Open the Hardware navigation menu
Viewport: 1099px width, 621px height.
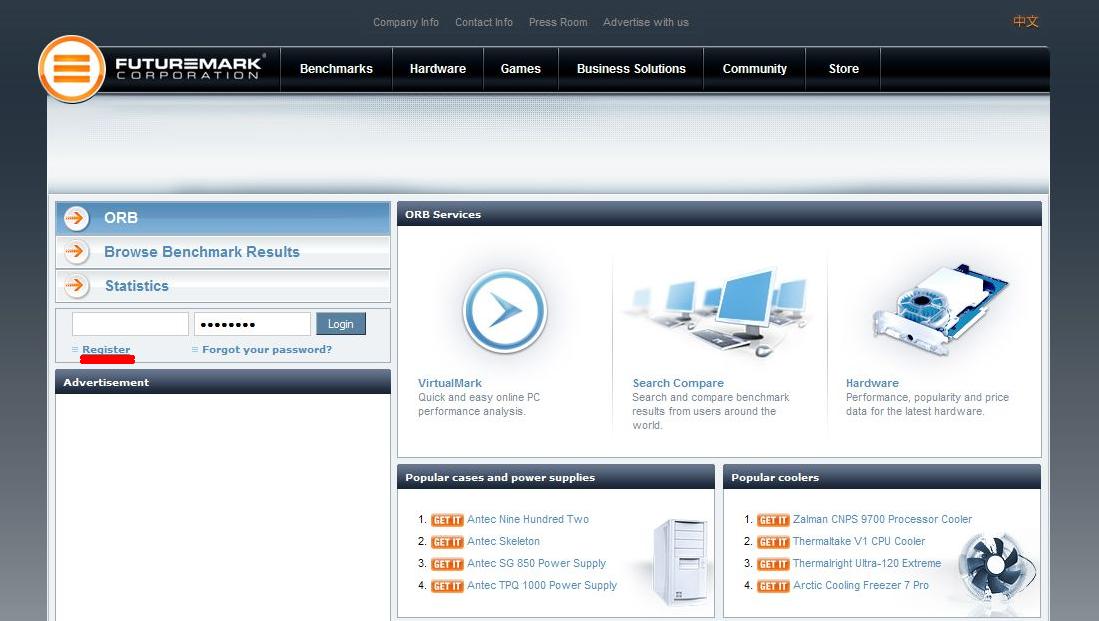coord(438,69)
